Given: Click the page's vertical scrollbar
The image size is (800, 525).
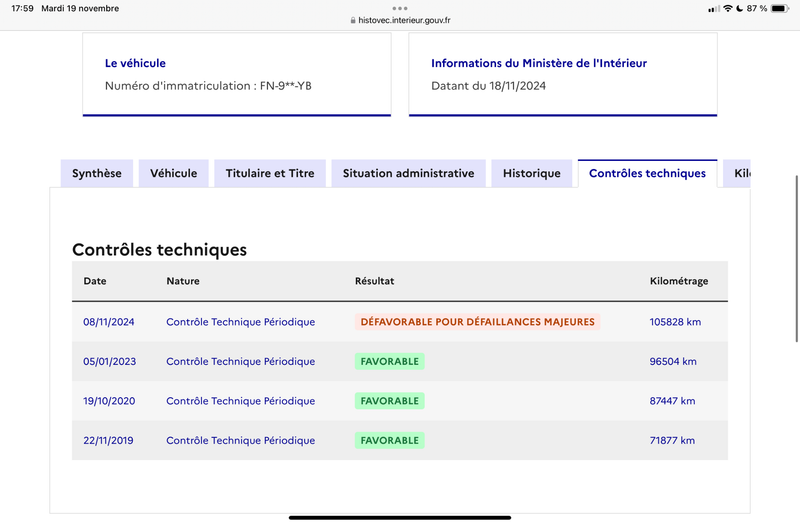Looking at the screenshot, I should tap(796, 259).
